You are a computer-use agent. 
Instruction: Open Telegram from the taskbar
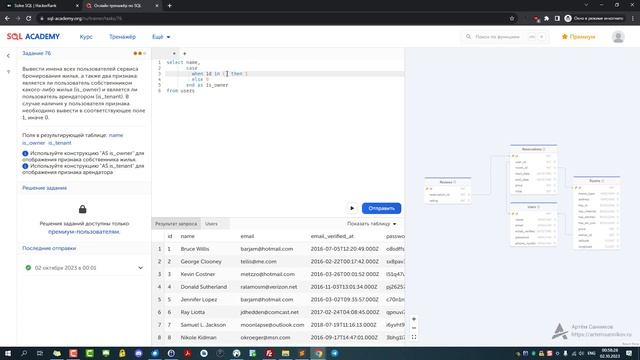(x=334, y=353)
